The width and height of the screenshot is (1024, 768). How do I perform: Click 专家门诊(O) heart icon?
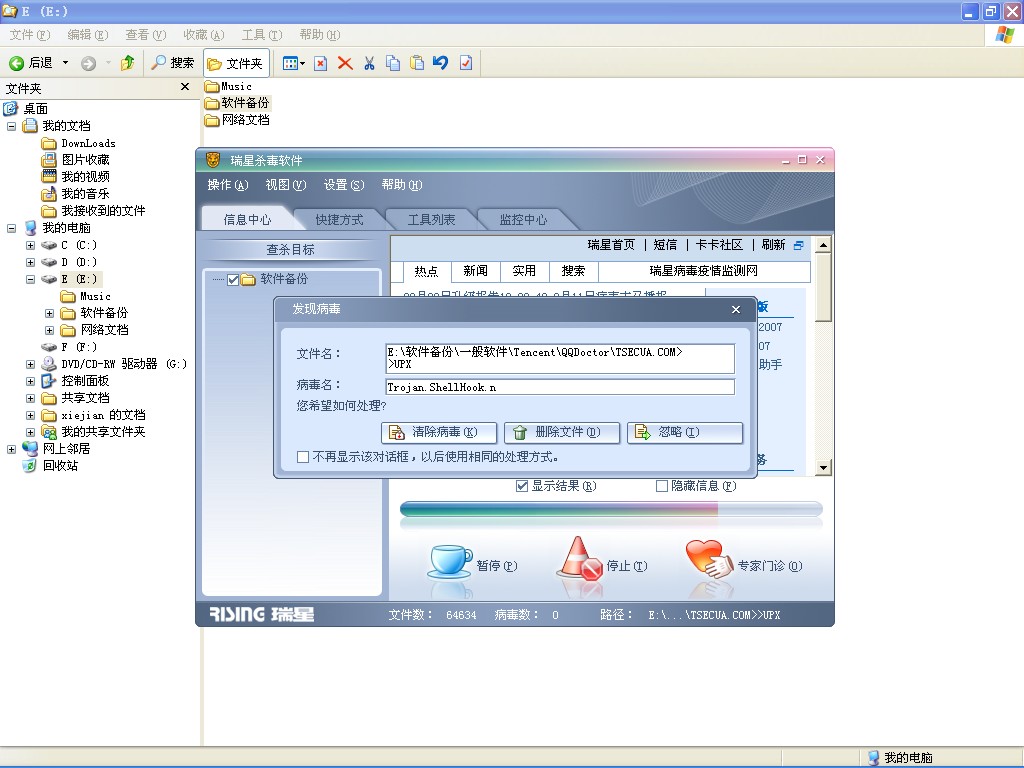coord(709,559)
